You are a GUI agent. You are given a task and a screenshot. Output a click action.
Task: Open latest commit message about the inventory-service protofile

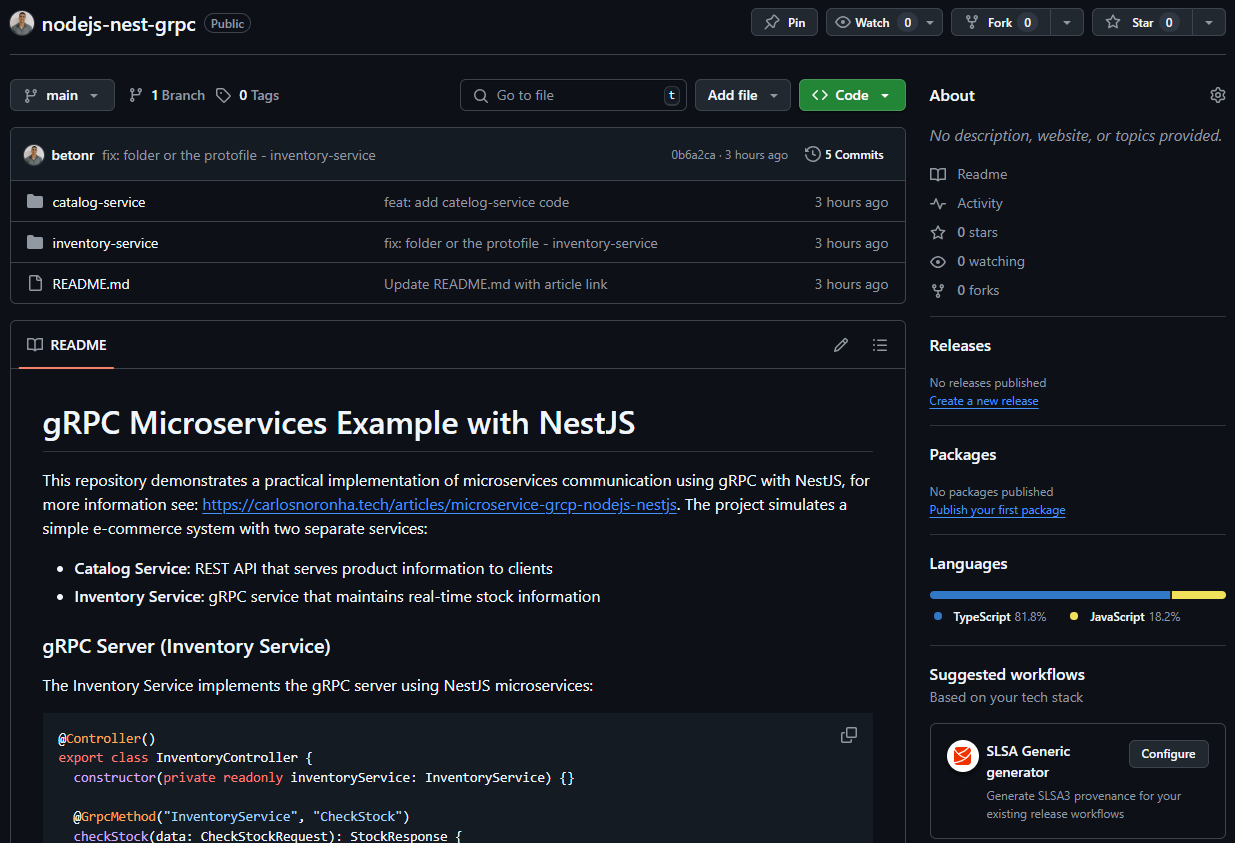click(x=239, y=155)
